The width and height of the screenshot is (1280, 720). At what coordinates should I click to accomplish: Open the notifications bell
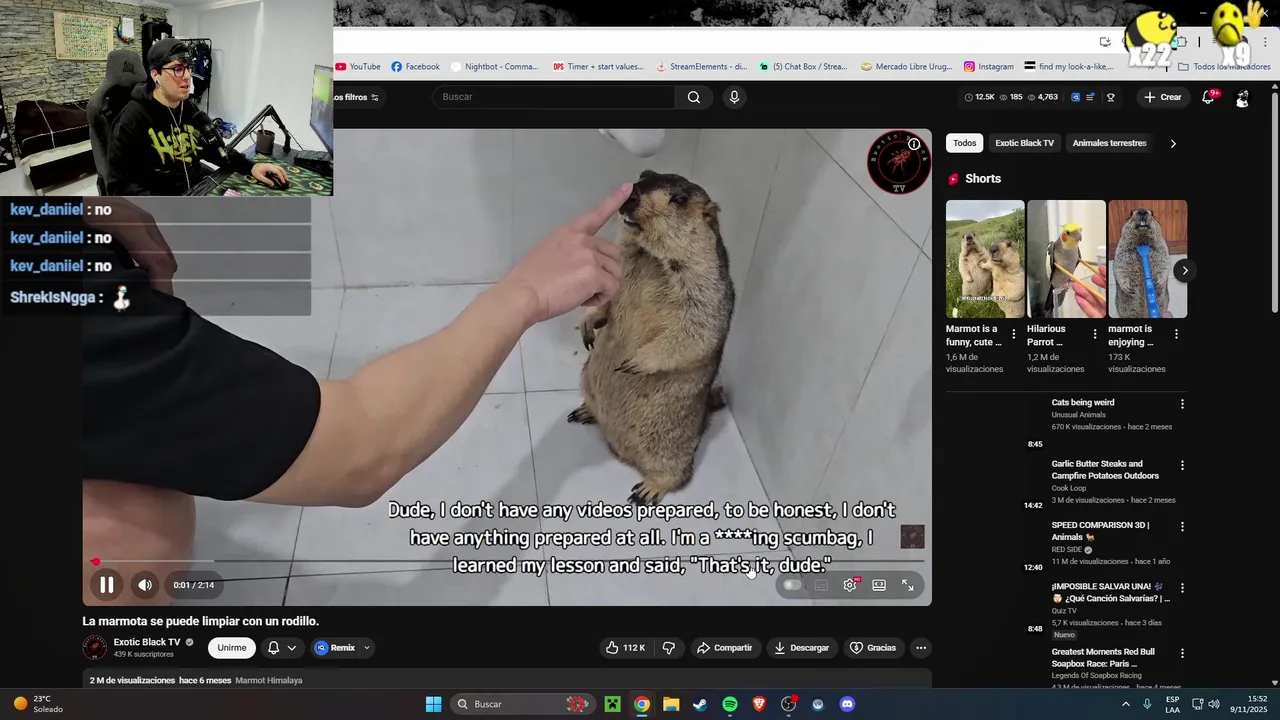click(x=1208, y=97)
